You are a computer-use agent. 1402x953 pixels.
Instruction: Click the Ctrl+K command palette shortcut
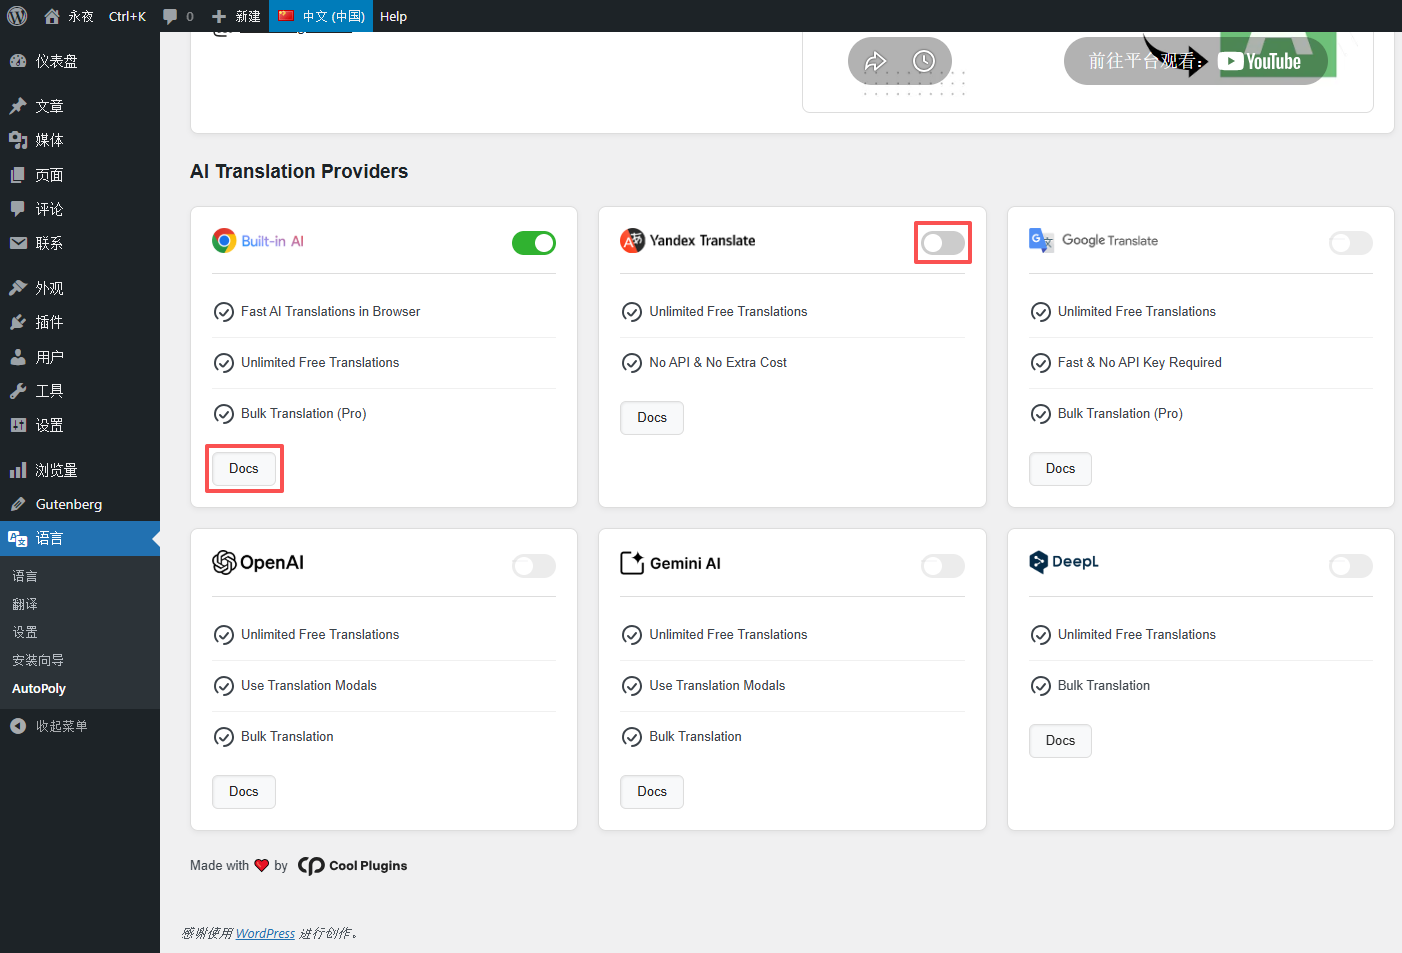(127, 16)
